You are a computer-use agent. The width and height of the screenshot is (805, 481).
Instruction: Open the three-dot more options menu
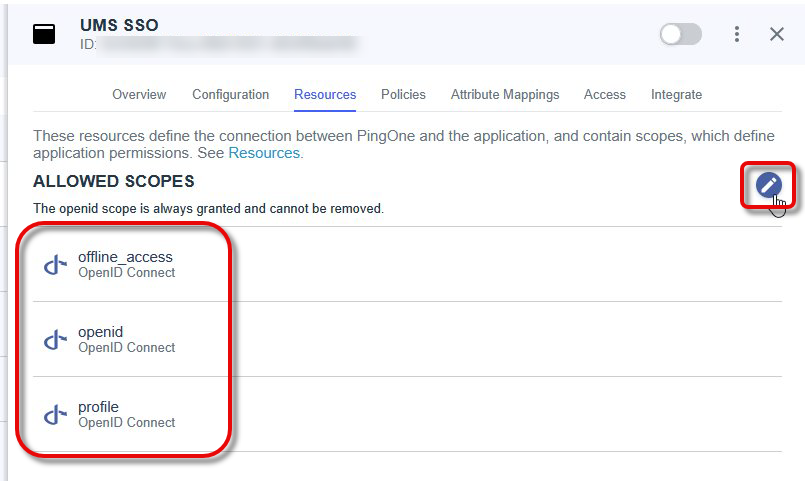[737, 34]
